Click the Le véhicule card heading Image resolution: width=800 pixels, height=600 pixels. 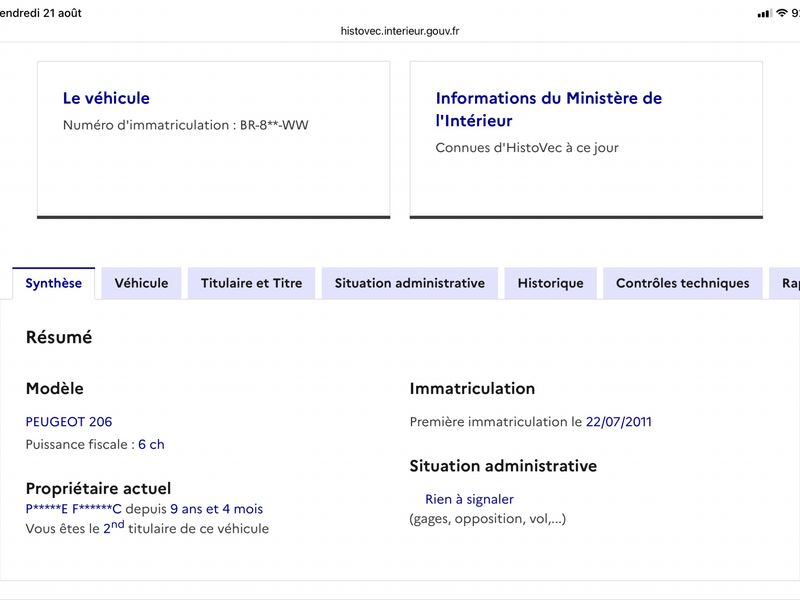[106, 98]
